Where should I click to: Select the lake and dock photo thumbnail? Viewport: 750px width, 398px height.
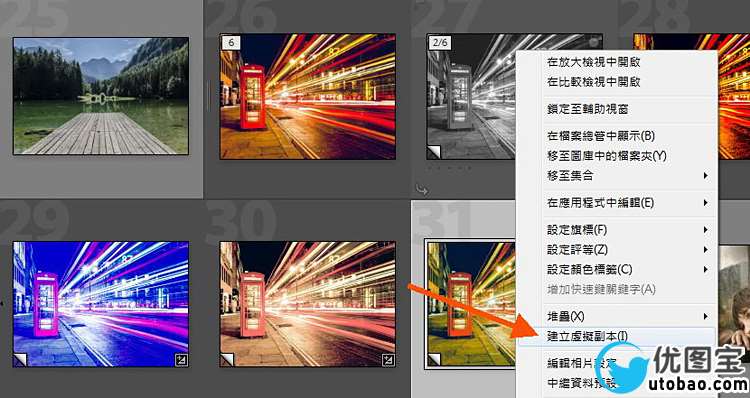pos(101,96)
